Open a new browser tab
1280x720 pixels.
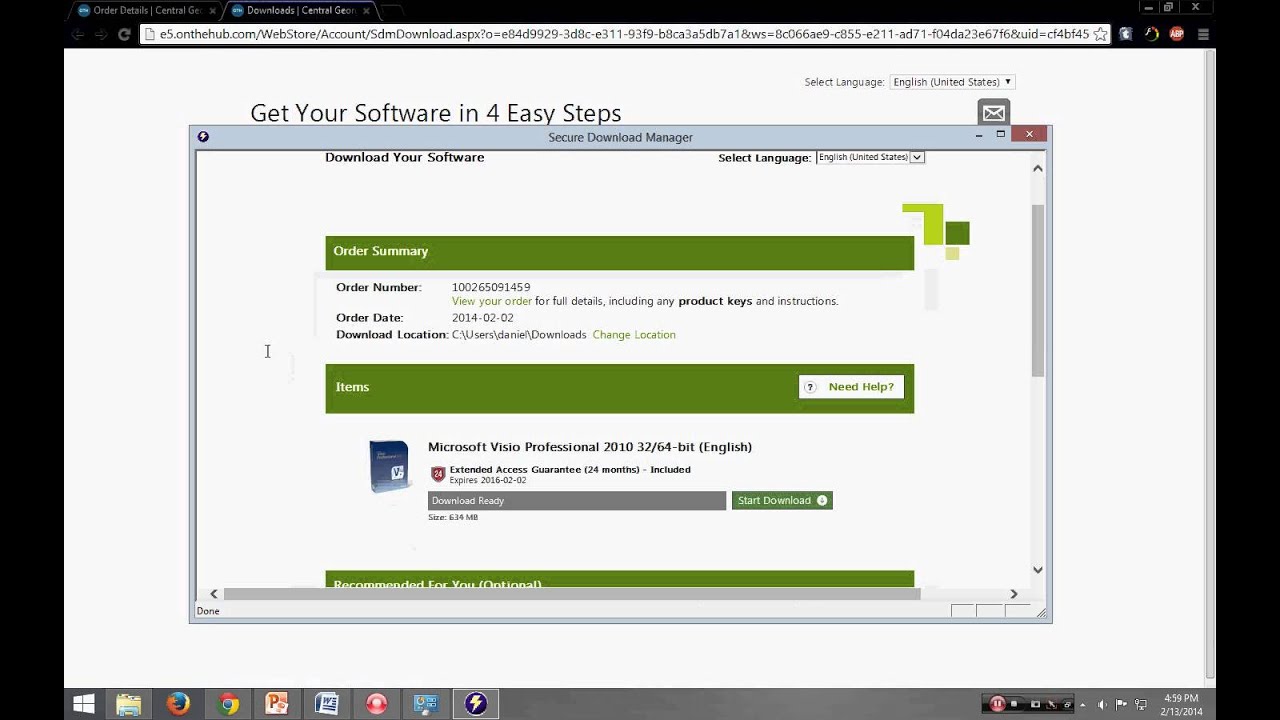coord(392,11)
